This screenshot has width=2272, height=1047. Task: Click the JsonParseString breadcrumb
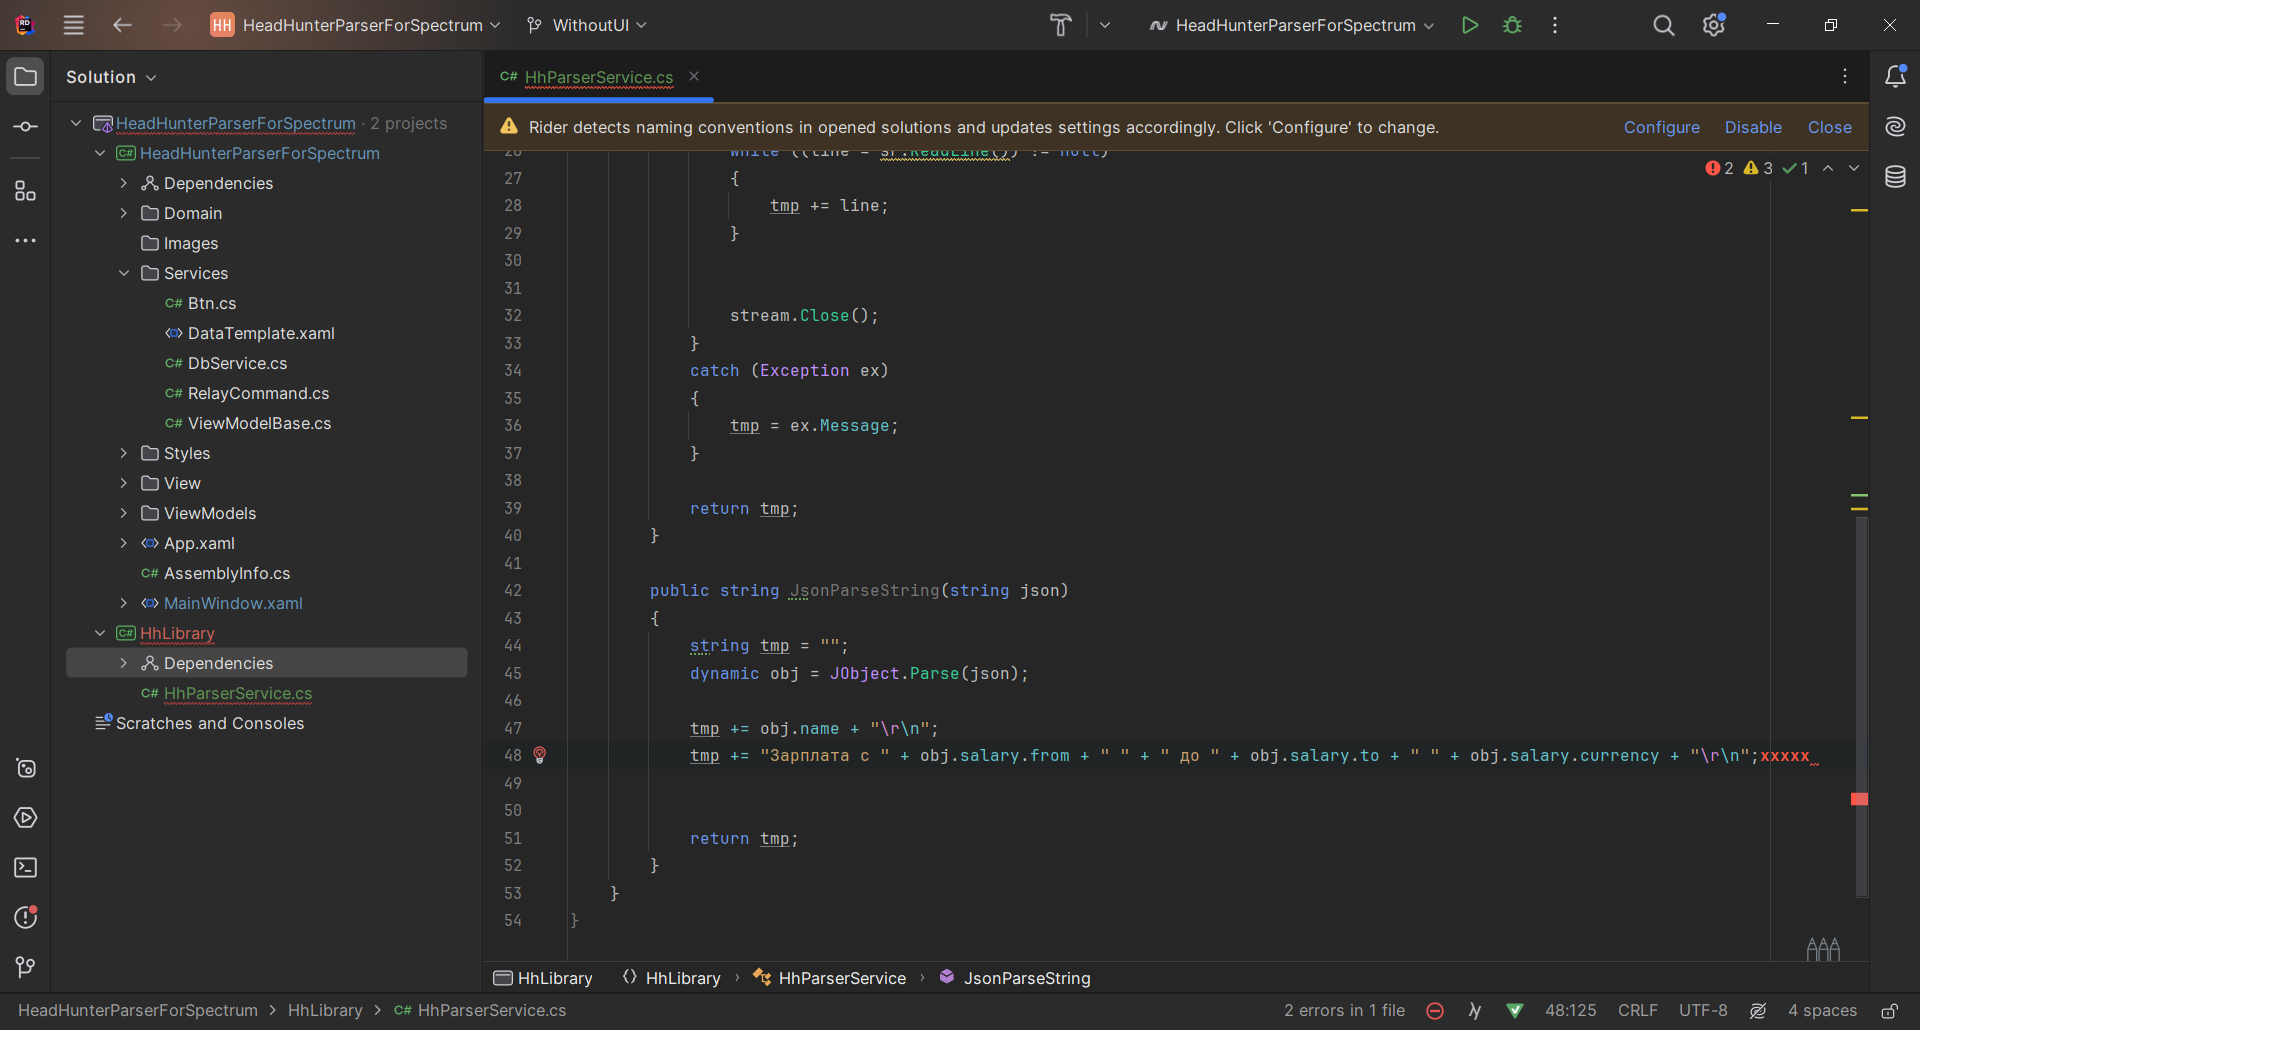point(1015,978)
